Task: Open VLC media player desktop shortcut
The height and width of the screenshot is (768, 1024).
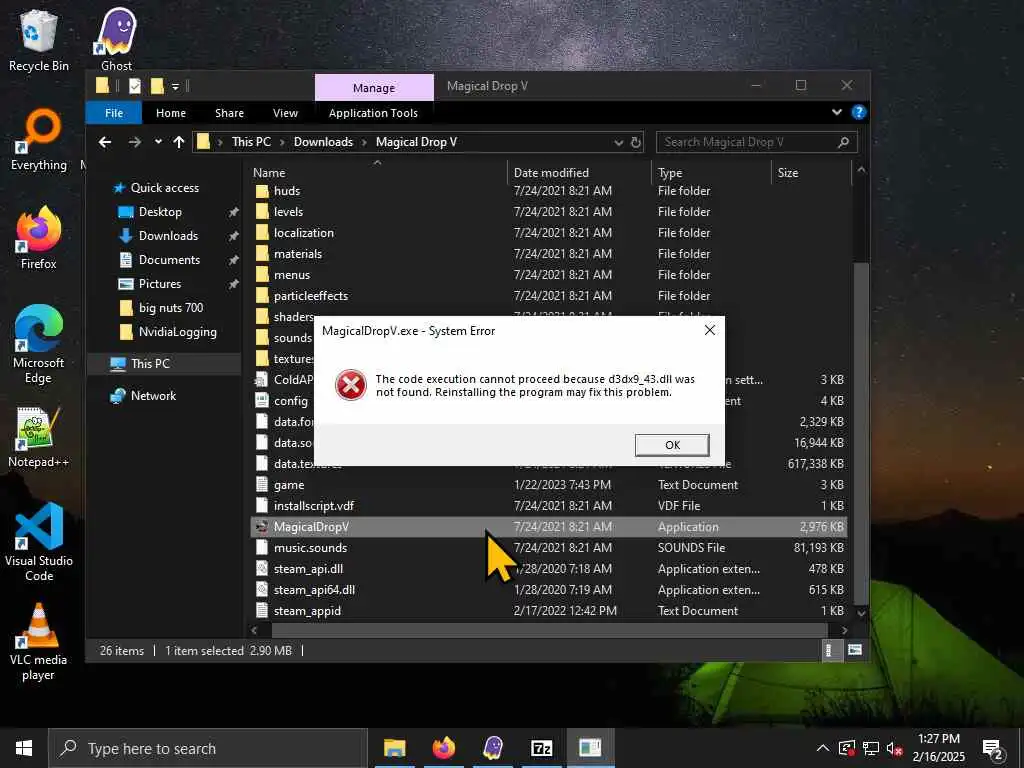Action: tap(39, 642)
